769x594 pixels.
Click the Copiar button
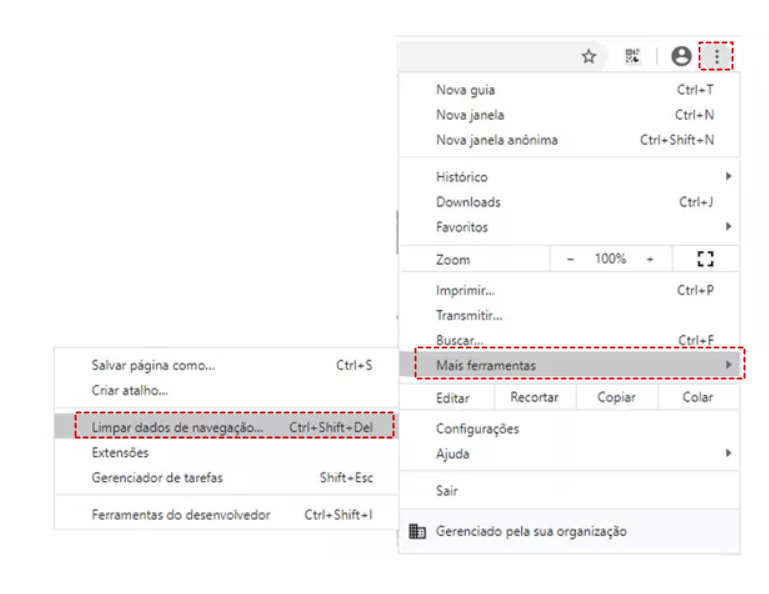pos(616,397)
